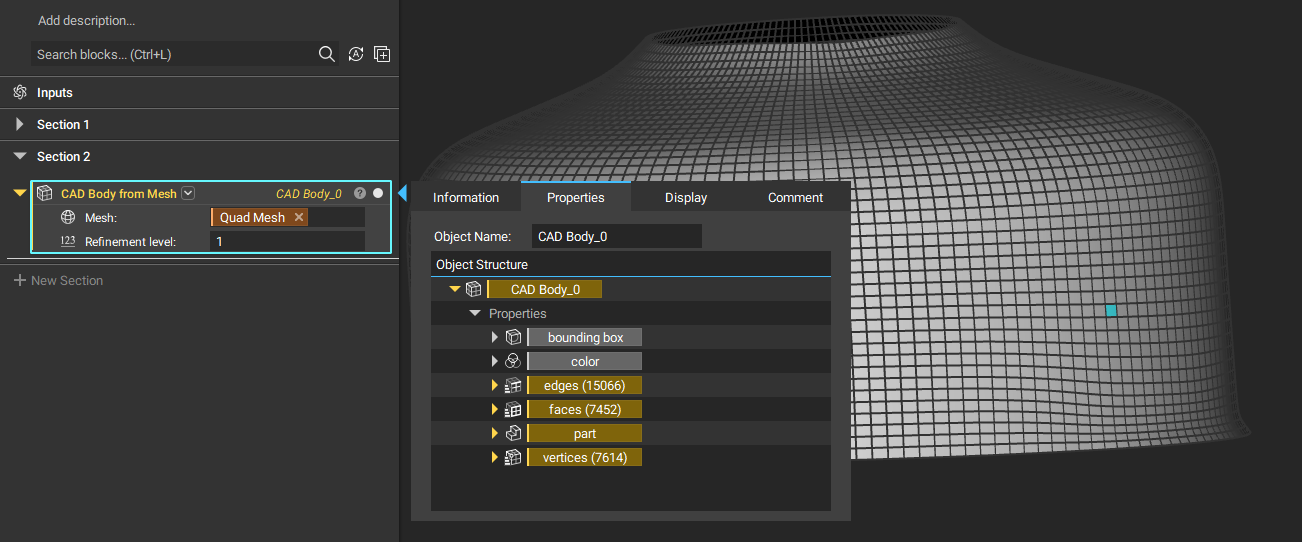The height and width of the screenshot is (542, 1302).
Task: Expand the faces (7452) node
Action: click(494, 409)
